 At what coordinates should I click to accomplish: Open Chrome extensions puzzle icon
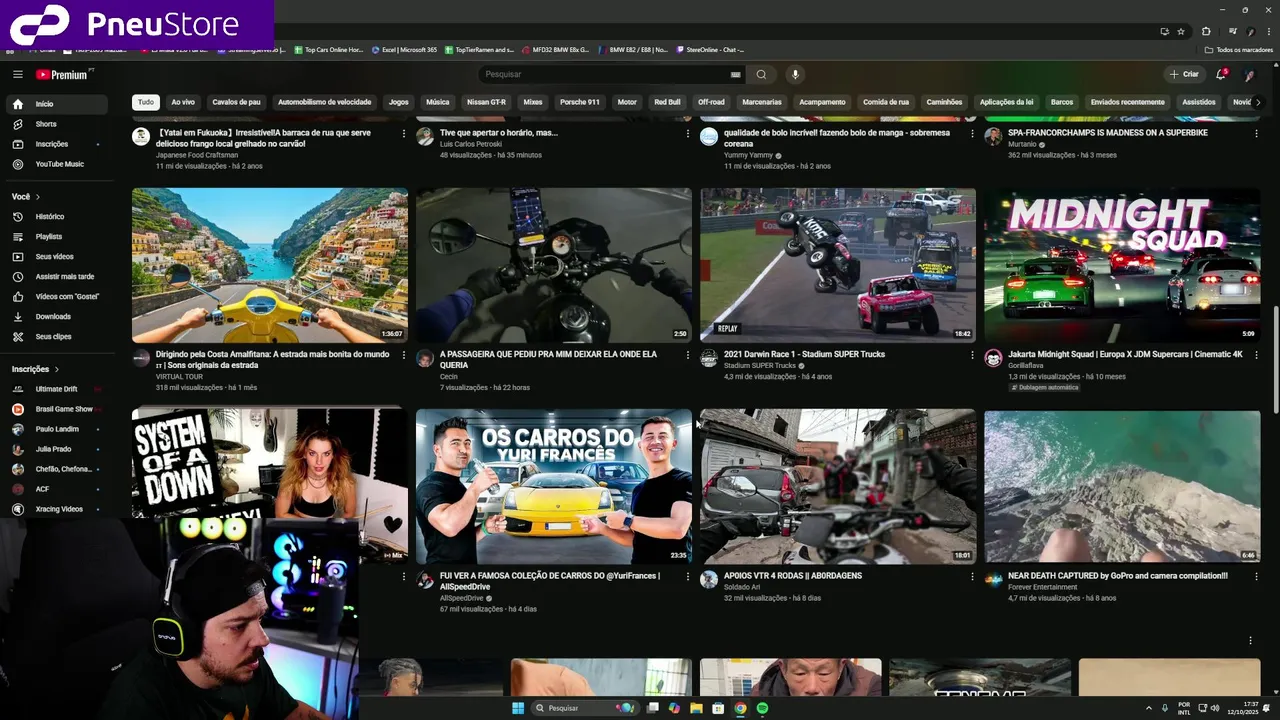pyautogui.click(x=1206, y=31)
